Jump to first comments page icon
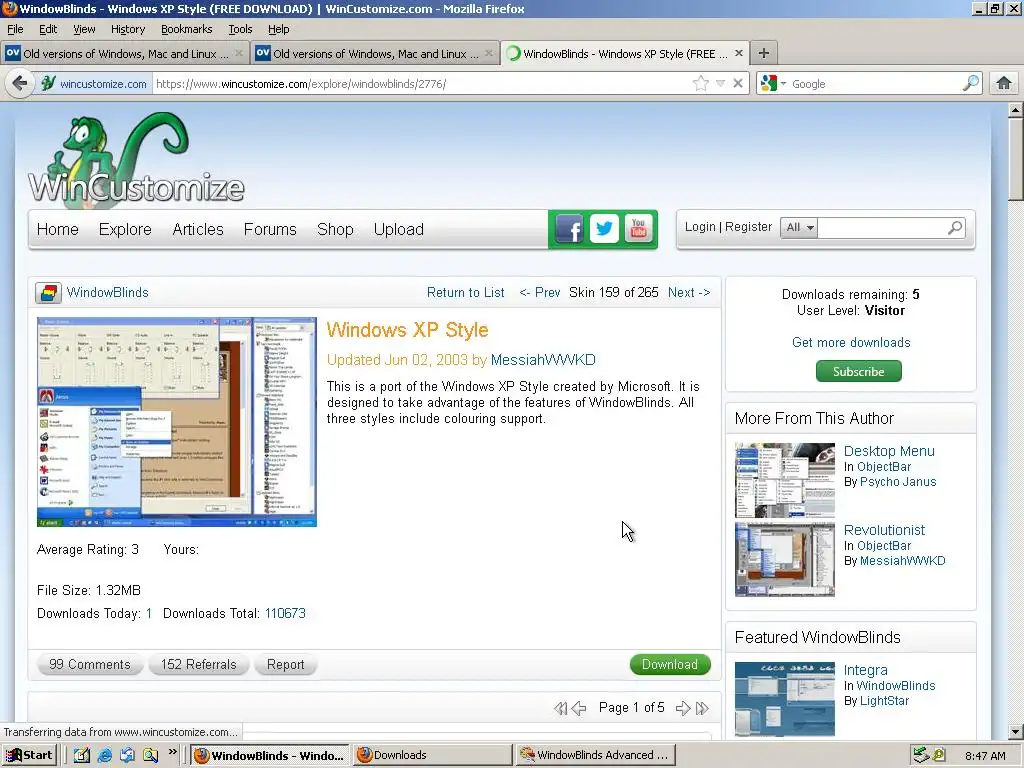The width and height of the screenshot is (1024, 768). pyautogui.click(x=560, y=708)
